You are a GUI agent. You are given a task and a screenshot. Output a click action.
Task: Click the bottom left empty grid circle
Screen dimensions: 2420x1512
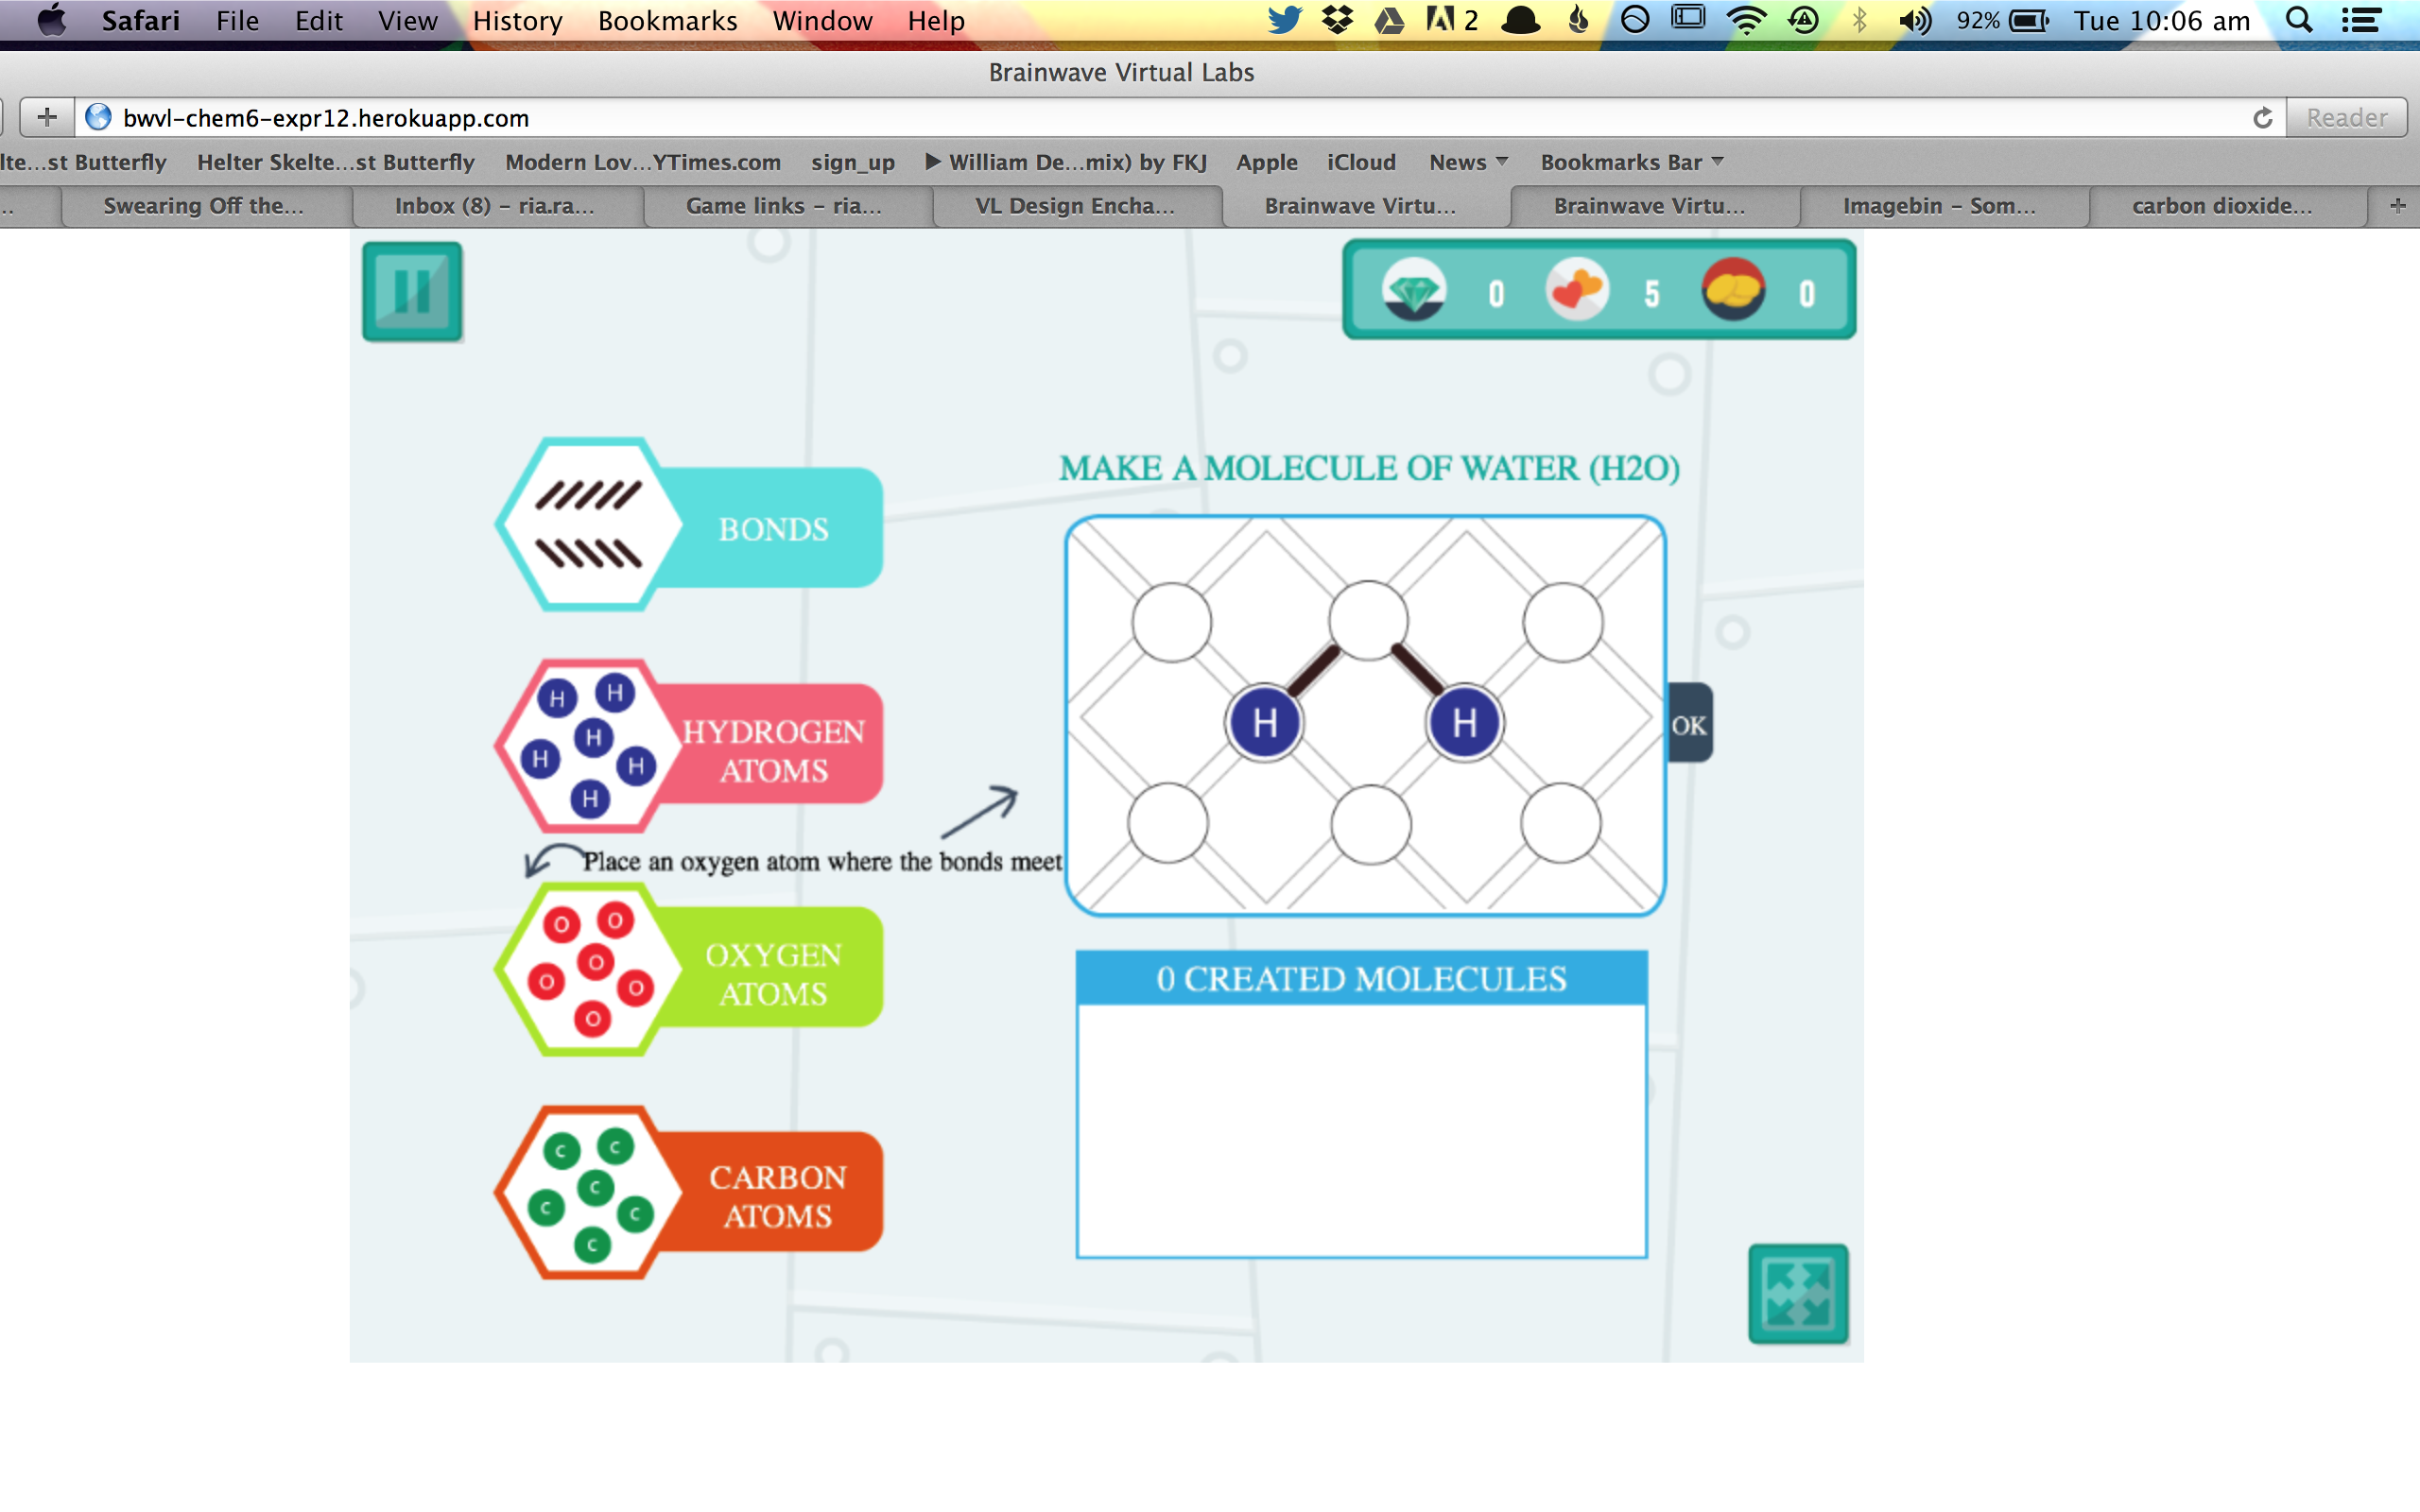(1168, 823)
